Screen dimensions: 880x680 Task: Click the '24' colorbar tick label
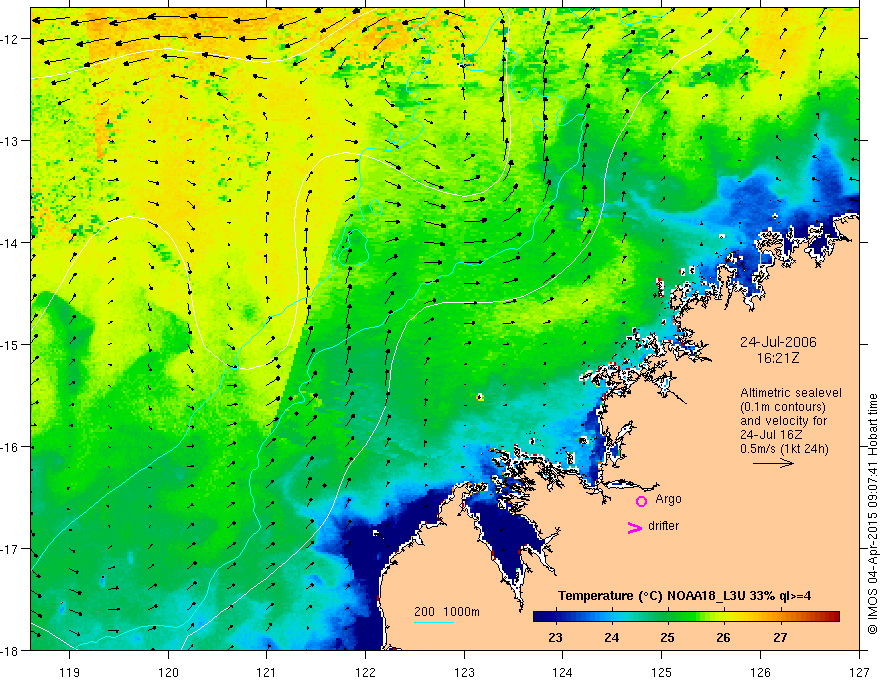point(612,637)
